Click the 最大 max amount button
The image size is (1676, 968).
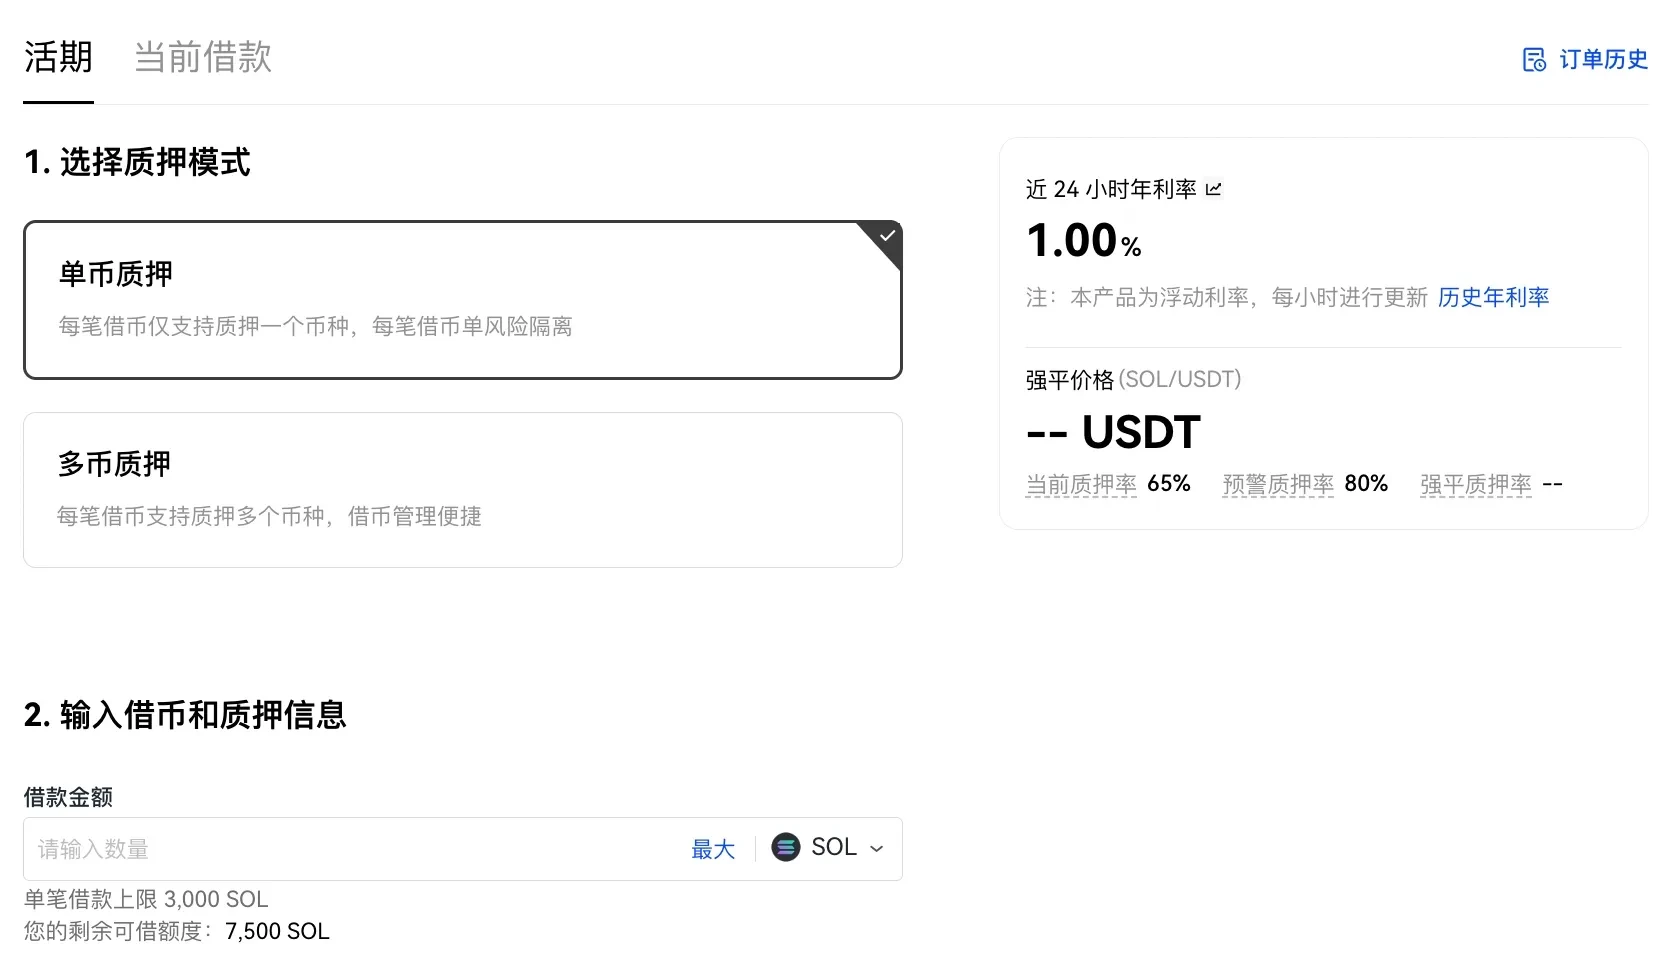point(713,849)
